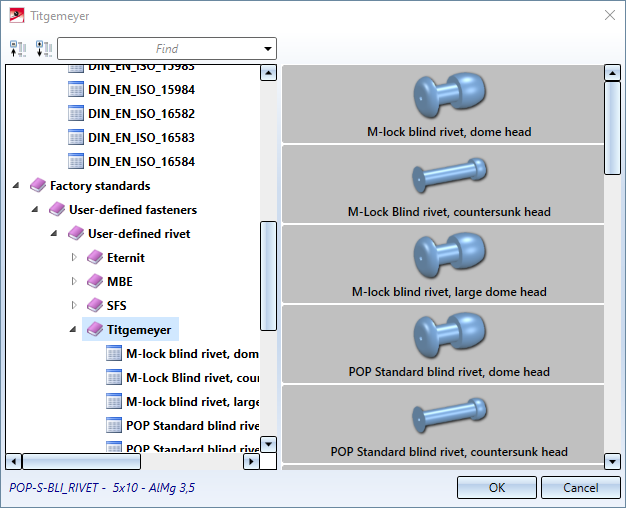Click tree panel scroll left arrow

pyautogui.click(x=14, y=461)
